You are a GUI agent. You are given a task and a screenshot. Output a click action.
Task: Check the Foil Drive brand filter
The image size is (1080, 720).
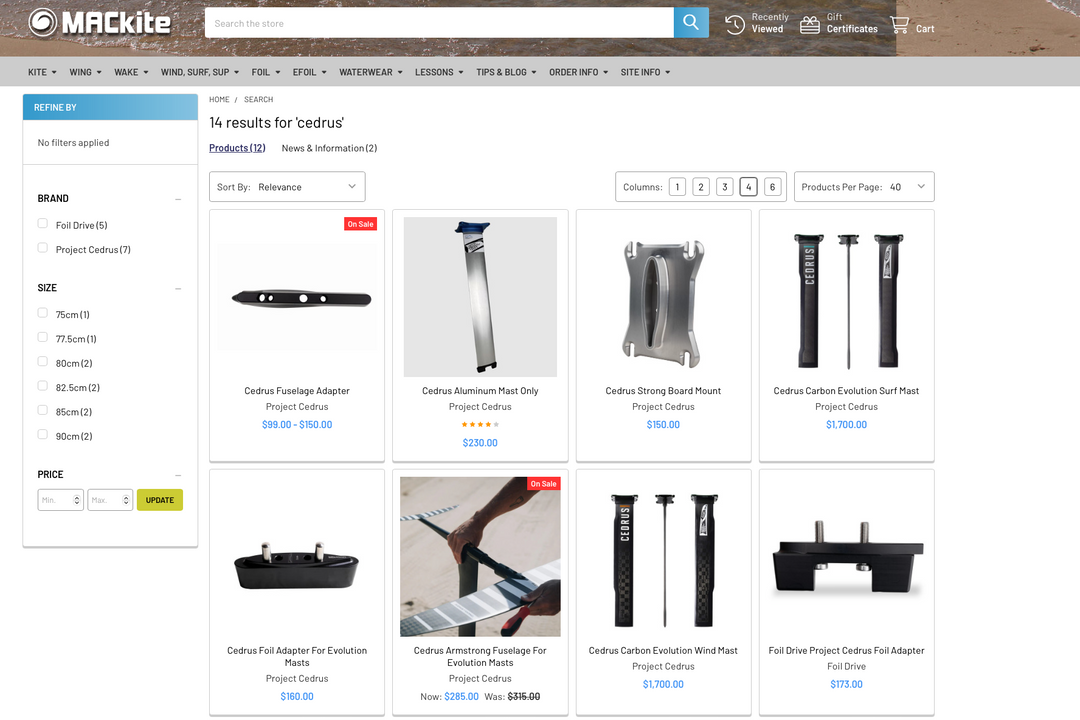pyautogui.click(x=43, y=224)
